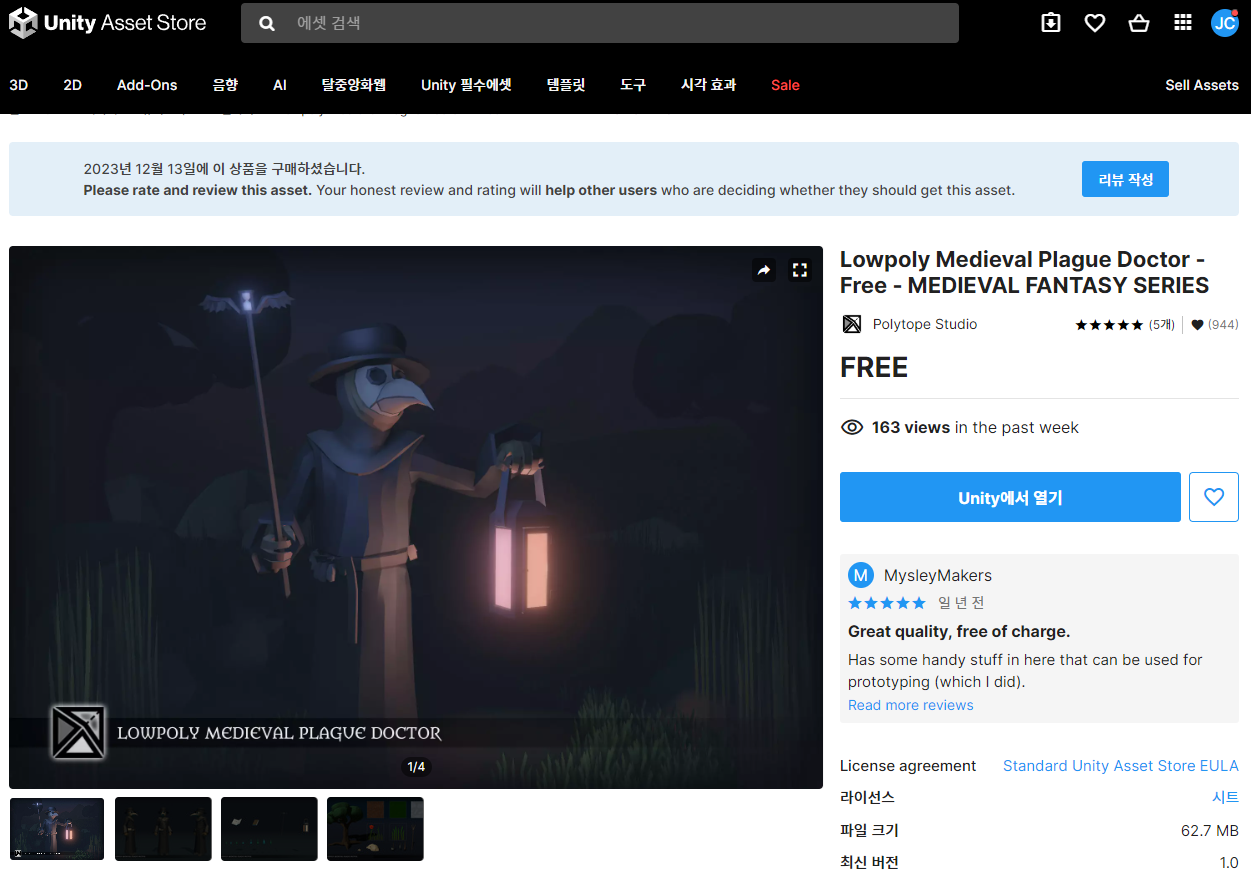Image resolution: width=1251 pixels, height=878 pixels.
Task: Open My Assets download icon in header
Action: coord(1051,22)
